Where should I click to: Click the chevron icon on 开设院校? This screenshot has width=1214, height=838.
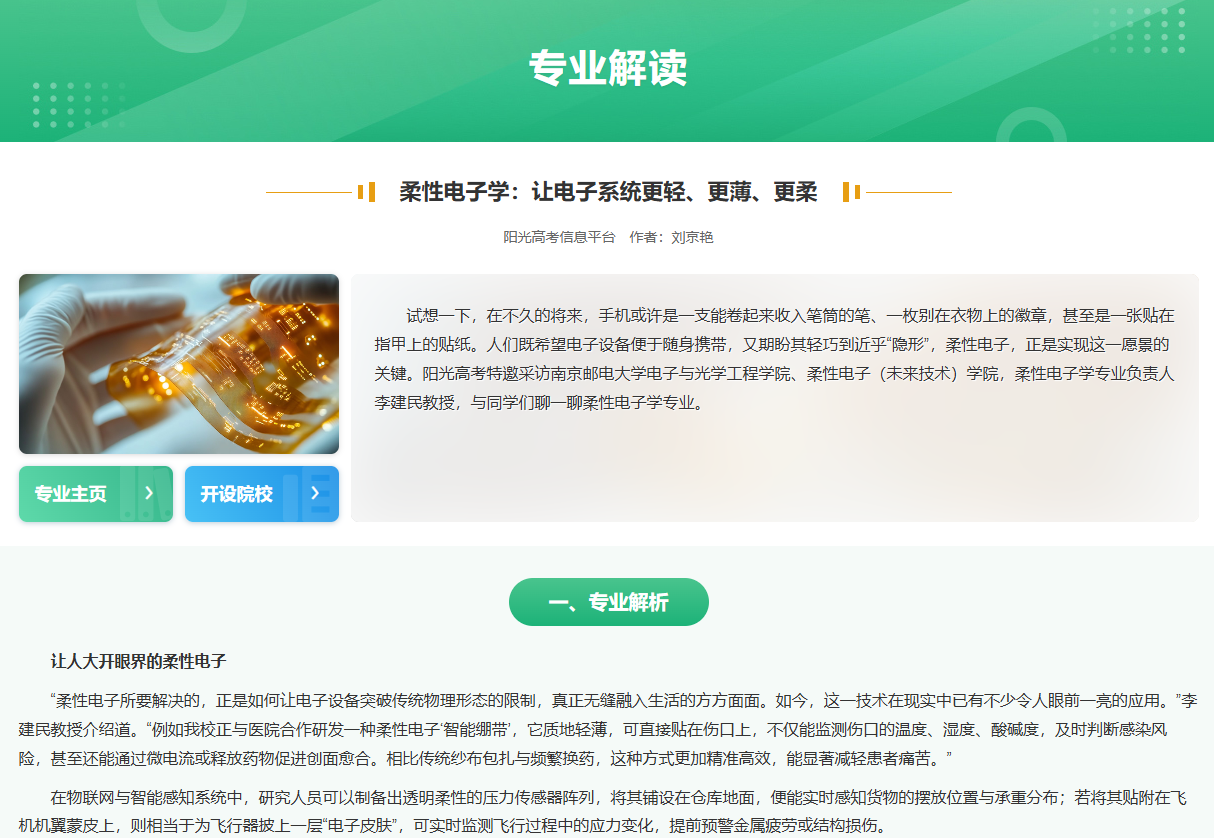(x=315, y=493)
